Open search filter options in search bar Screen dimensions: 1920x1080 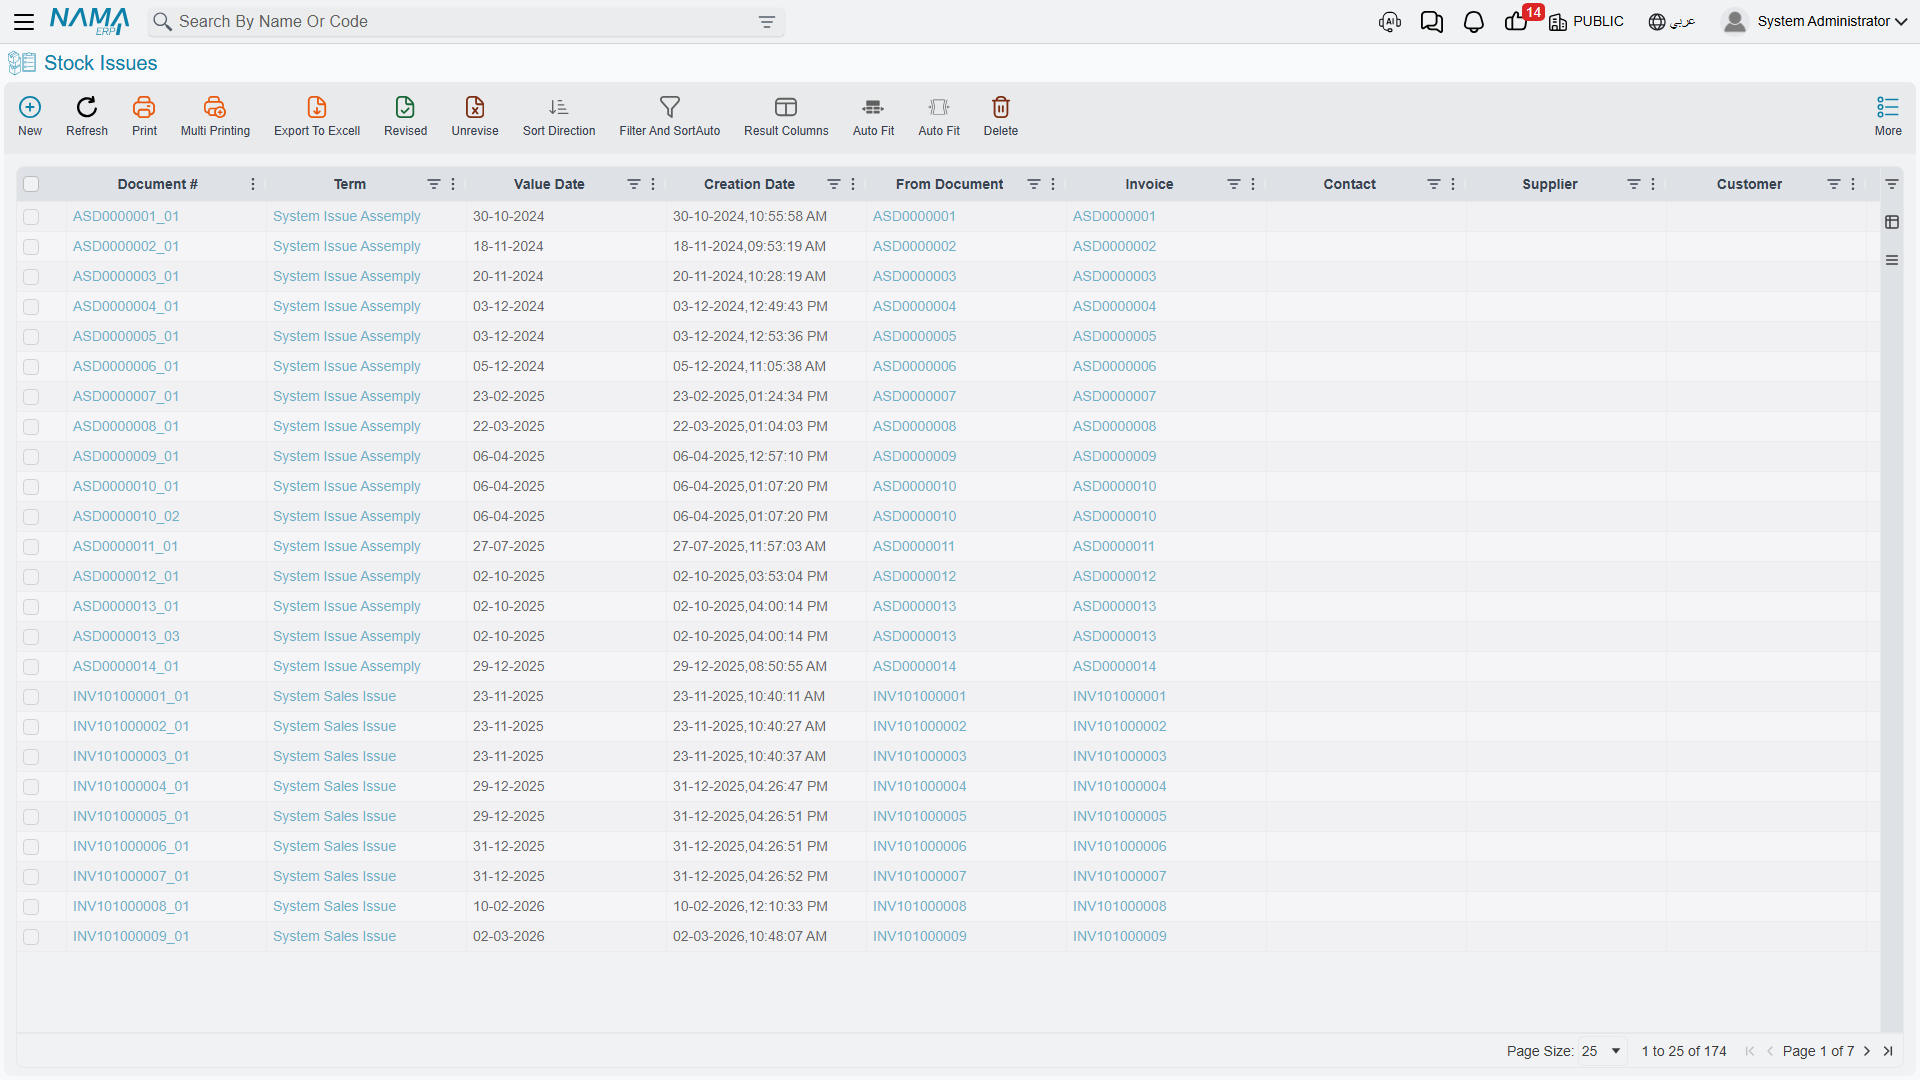(x=767, y=22)
